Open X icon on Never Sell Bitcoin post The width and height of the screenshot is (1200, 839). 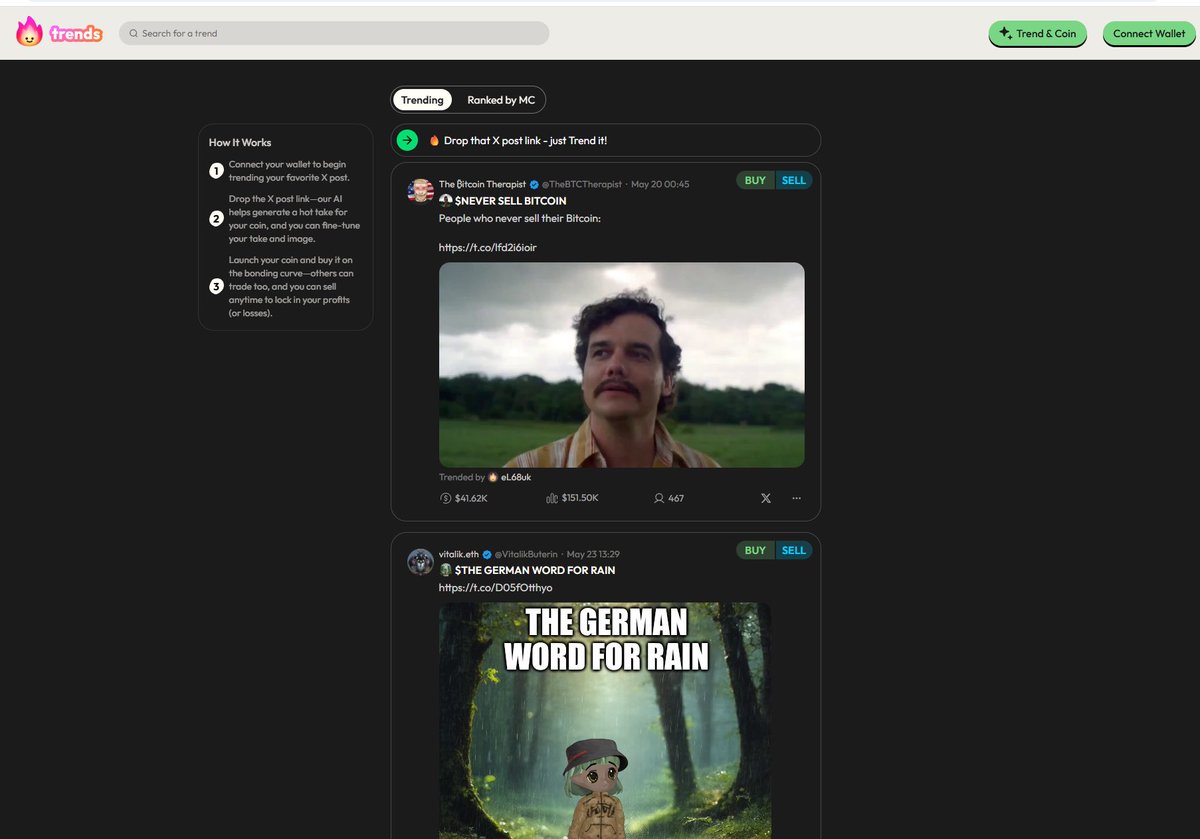click(766, 498)
